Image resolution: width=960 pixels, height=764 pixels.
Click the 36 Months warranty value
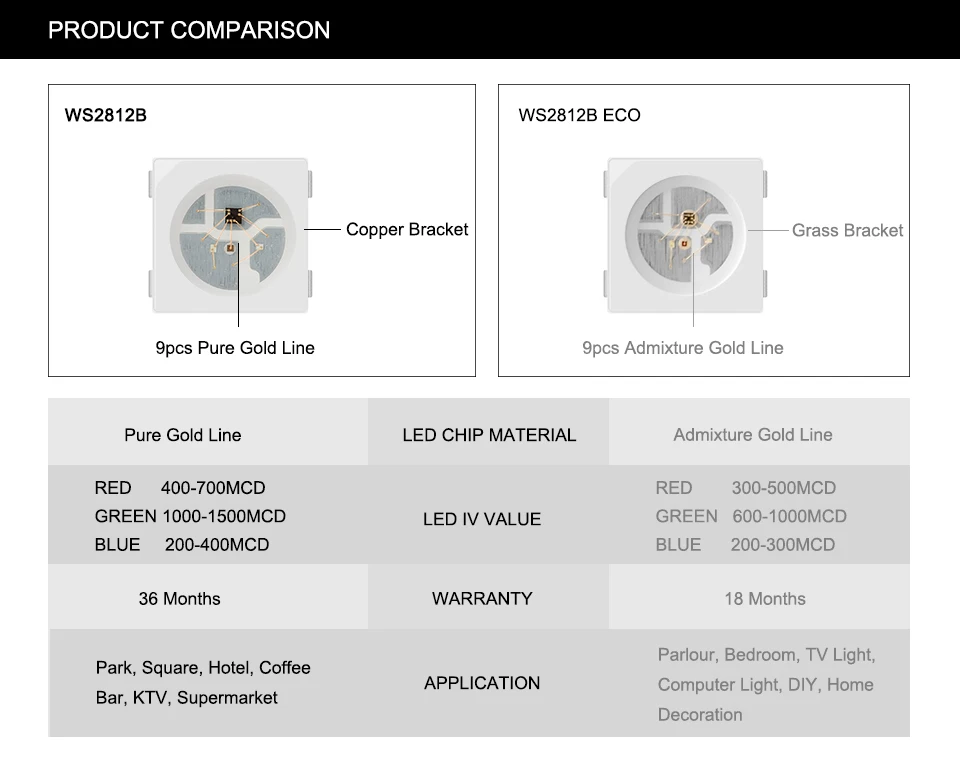pyautogui.click(x=180, y=599)
